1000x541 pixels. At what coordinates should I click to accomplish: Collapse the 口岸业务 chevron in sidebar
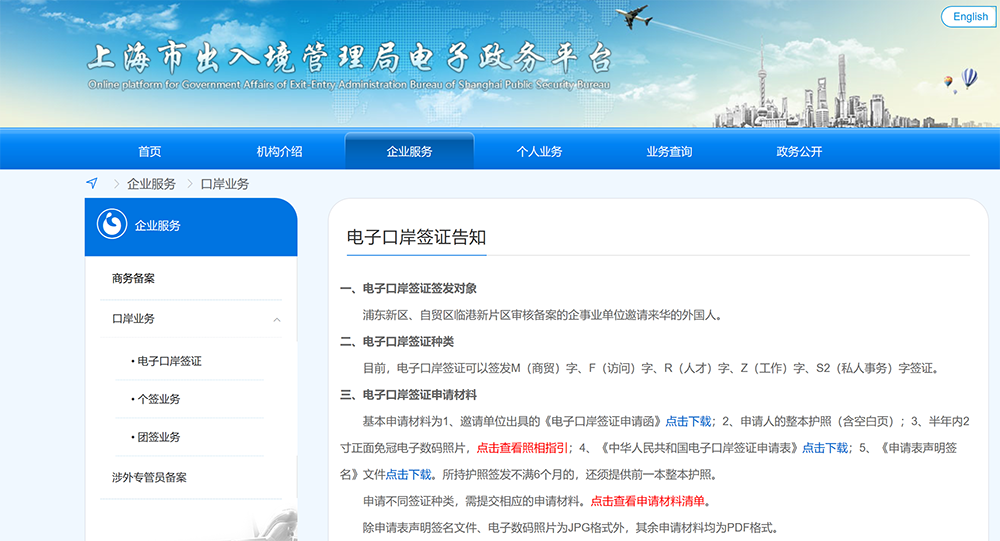[x=277, y=319]
